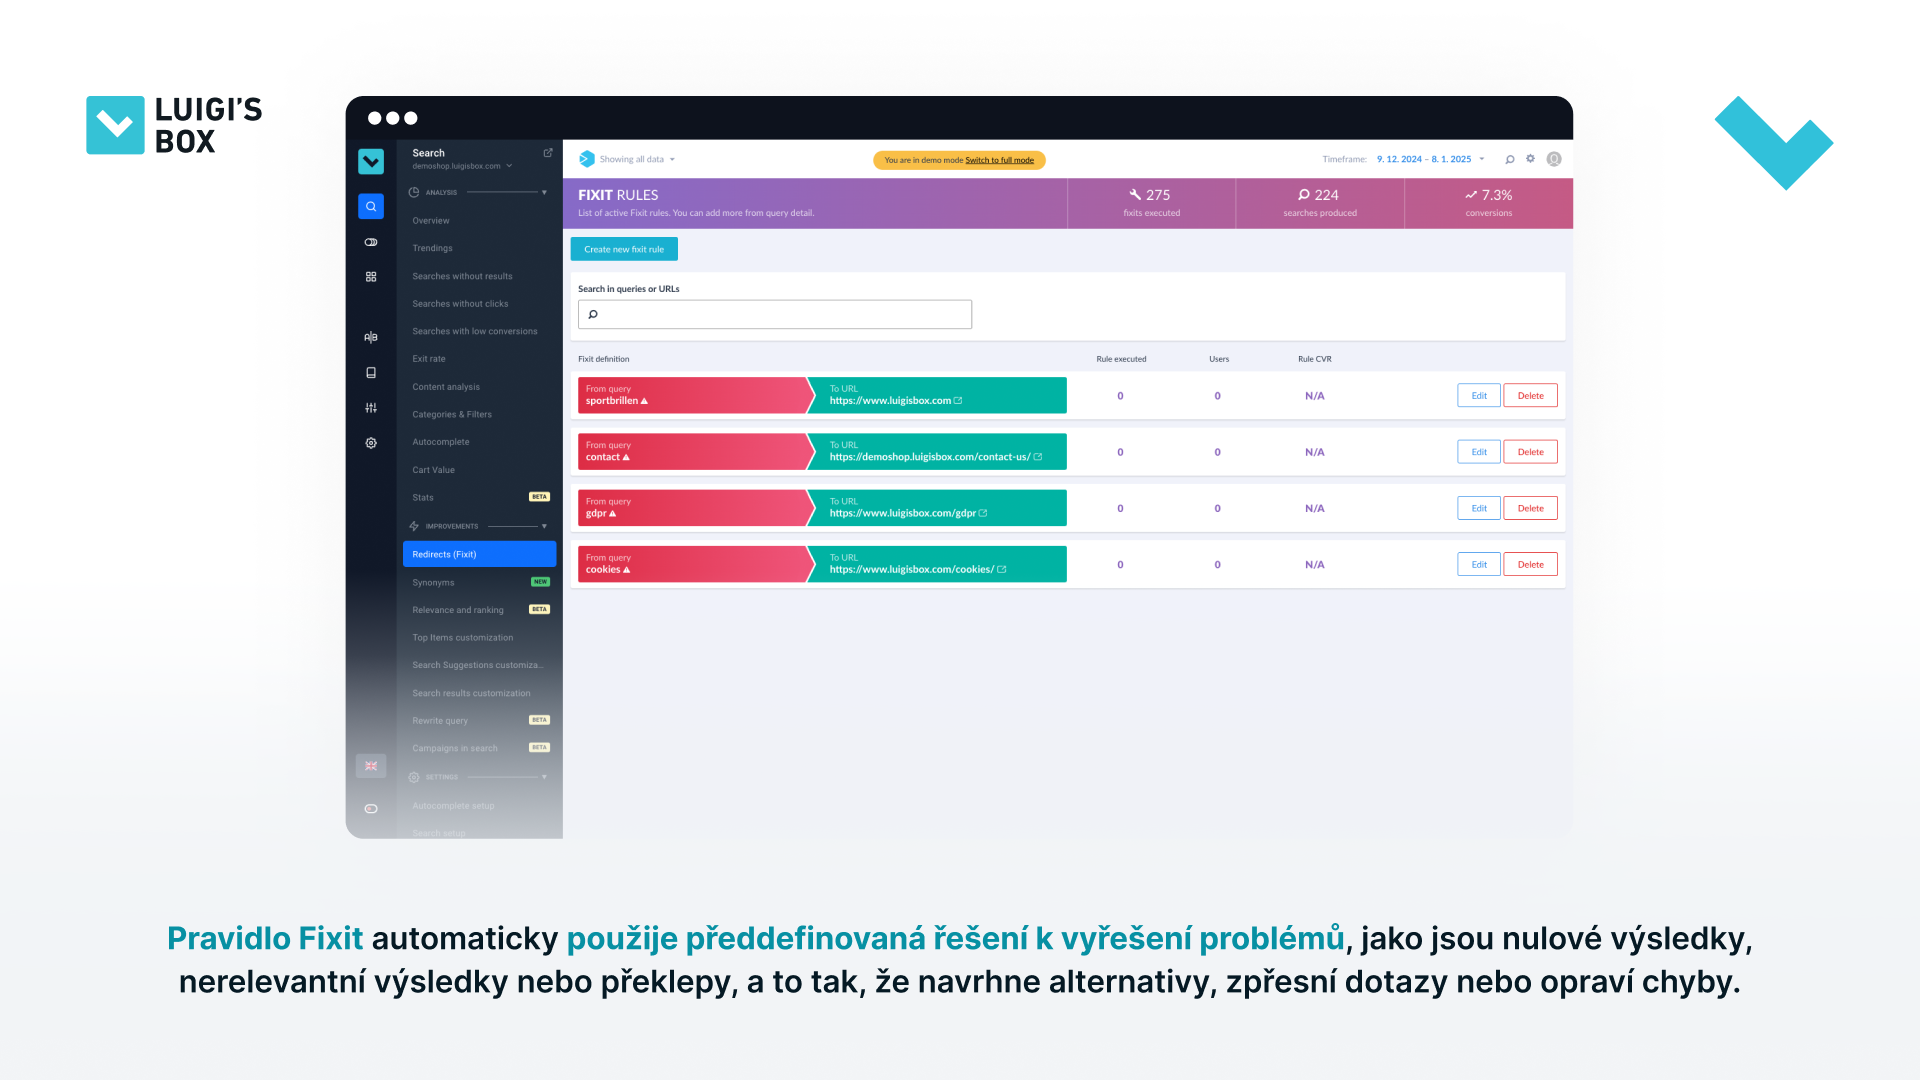
Task: Click the Luigi's Box logo in the app rail
Action: click(x=371, y=161)
